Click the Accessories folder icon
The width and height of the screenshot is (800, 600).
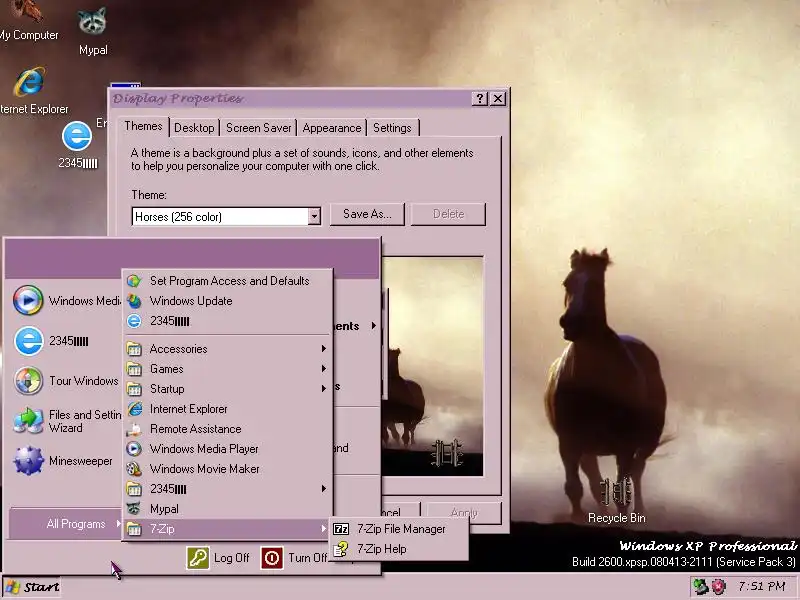(x=134, y=349)
